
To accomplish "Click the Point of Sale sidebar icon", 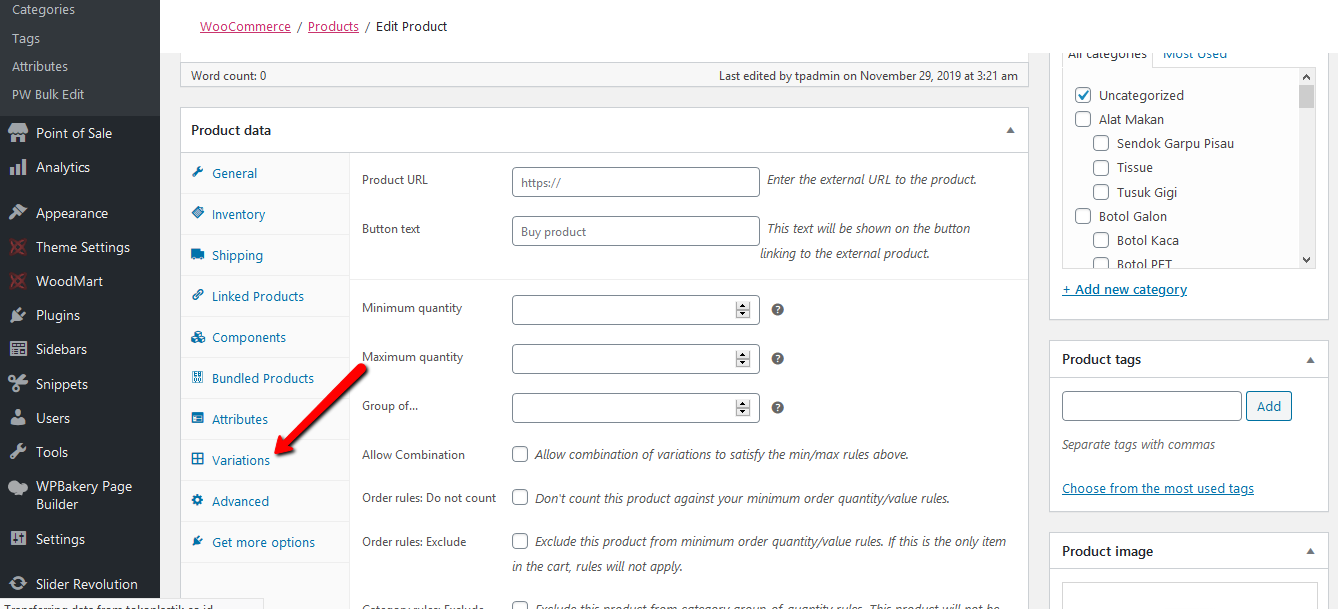I will [18, 133].
